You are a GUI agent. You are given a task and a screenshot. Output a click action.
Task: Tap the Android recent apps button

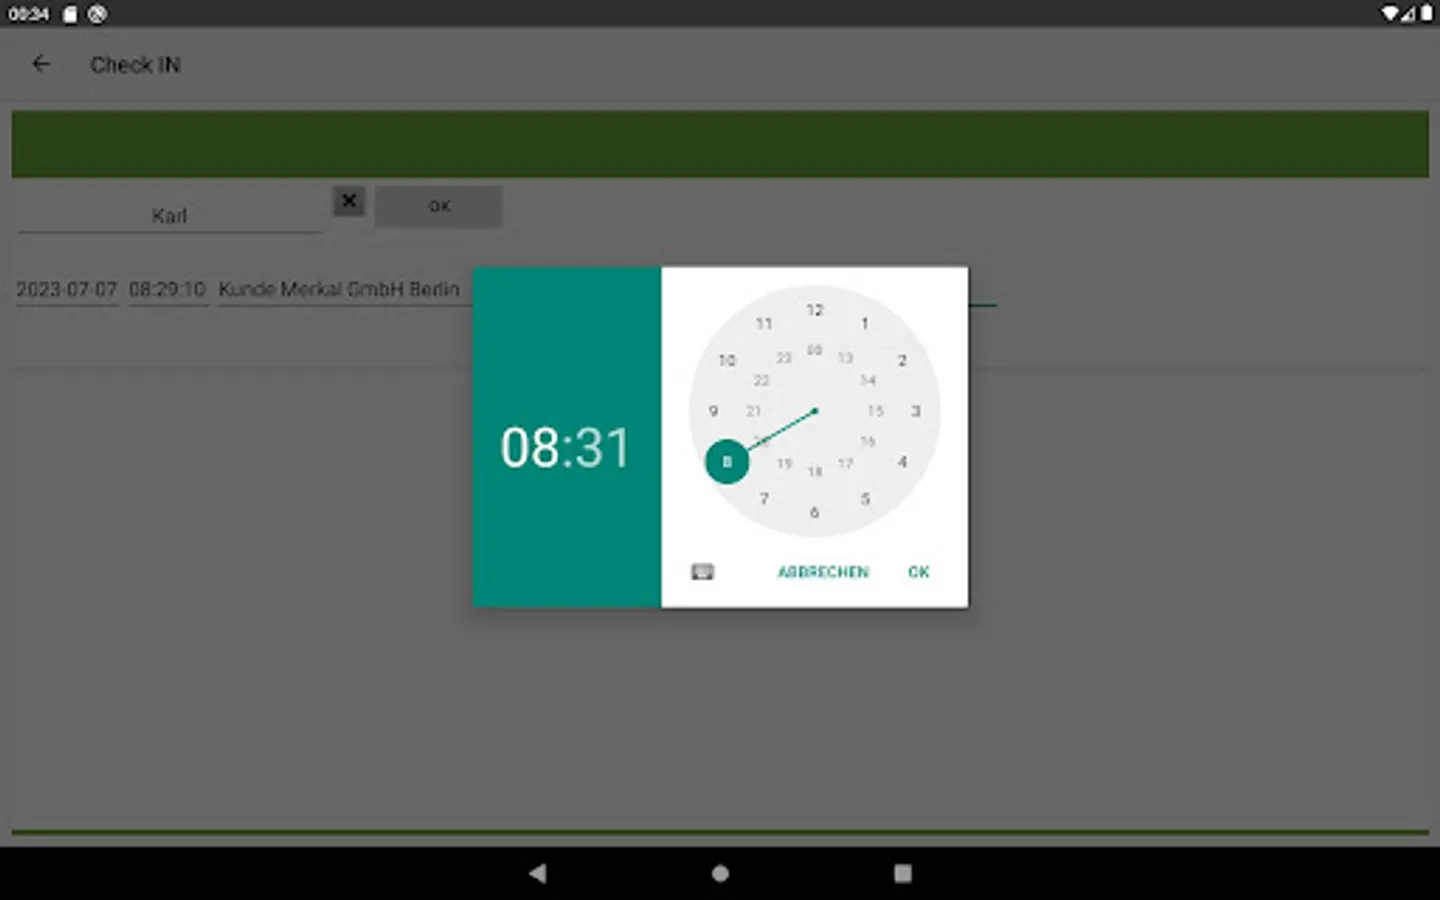[902, 873]
